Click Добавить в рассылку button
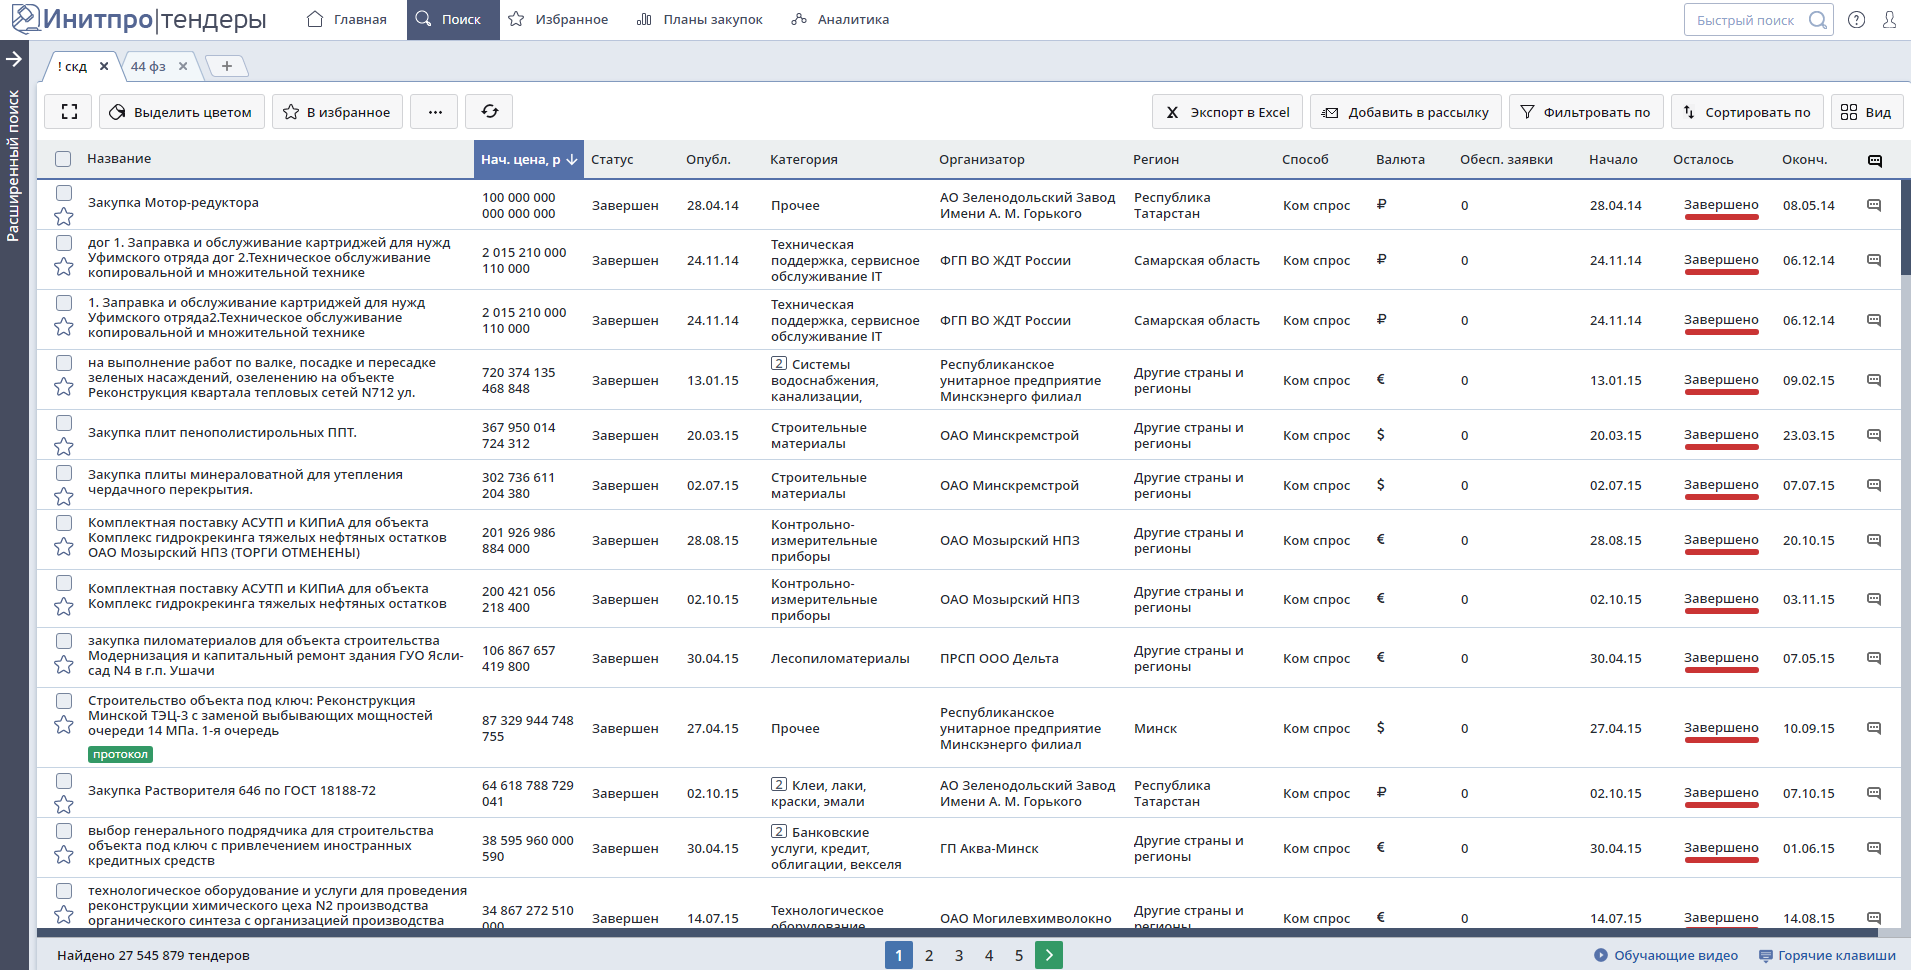Screen dimensions: 1911x970 [1407, 112]
